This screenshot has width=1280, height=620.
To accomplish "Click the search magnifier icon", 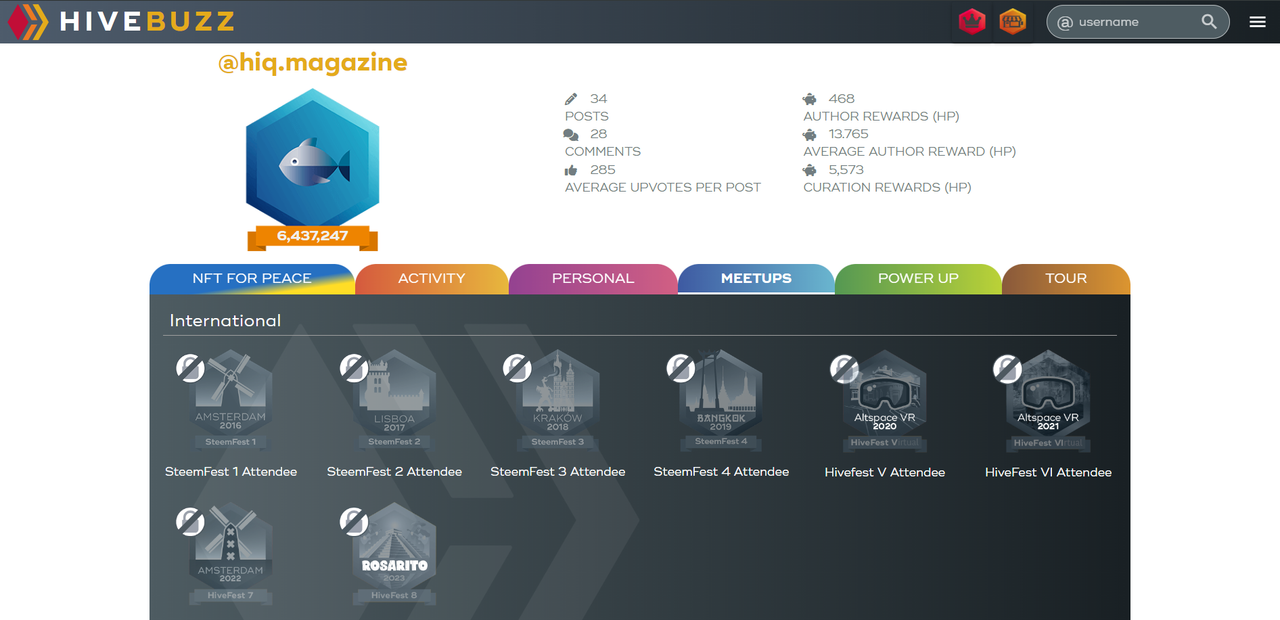I will (1209, 21).
